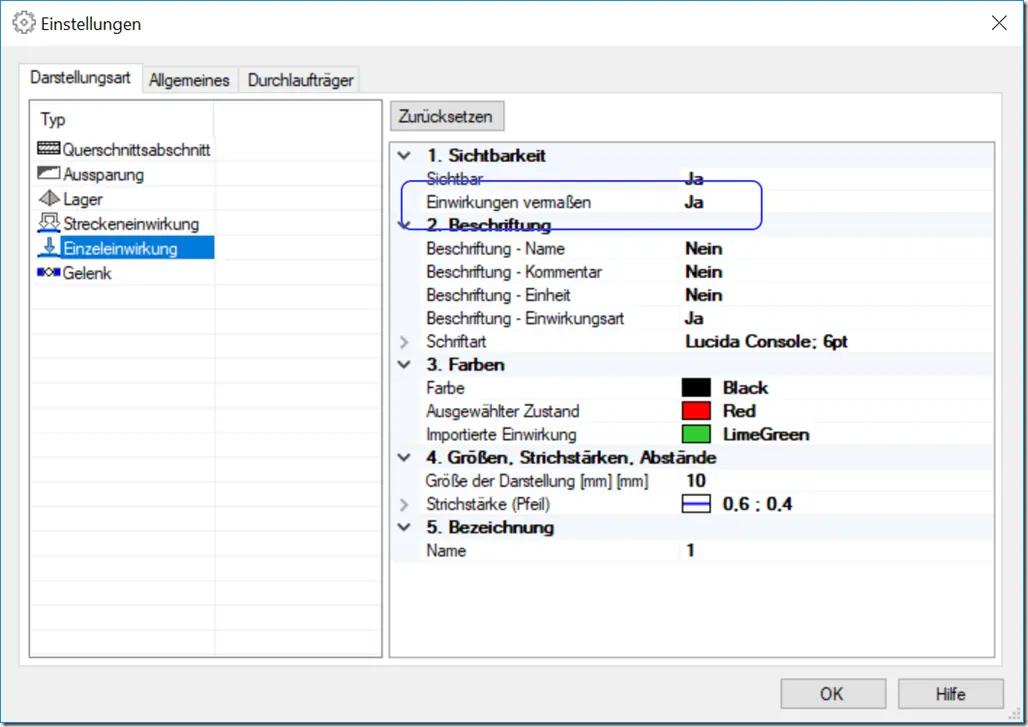
Task: Edit the Name value 1
Action: pos(690,551)
